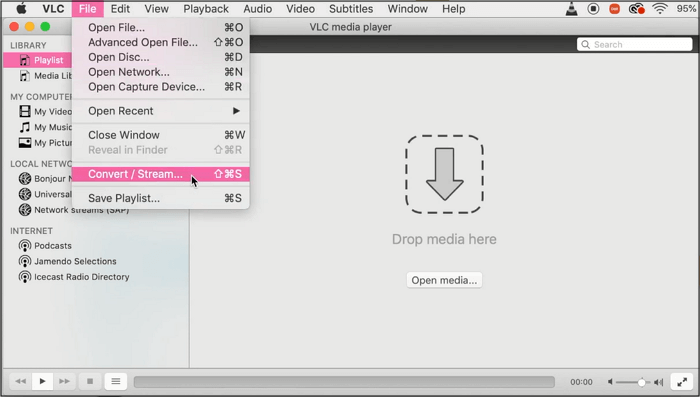Image resolution: width=700 pixels, height=397 pixels.
Task: Open the Audio menu
Action: pos(258,8)
